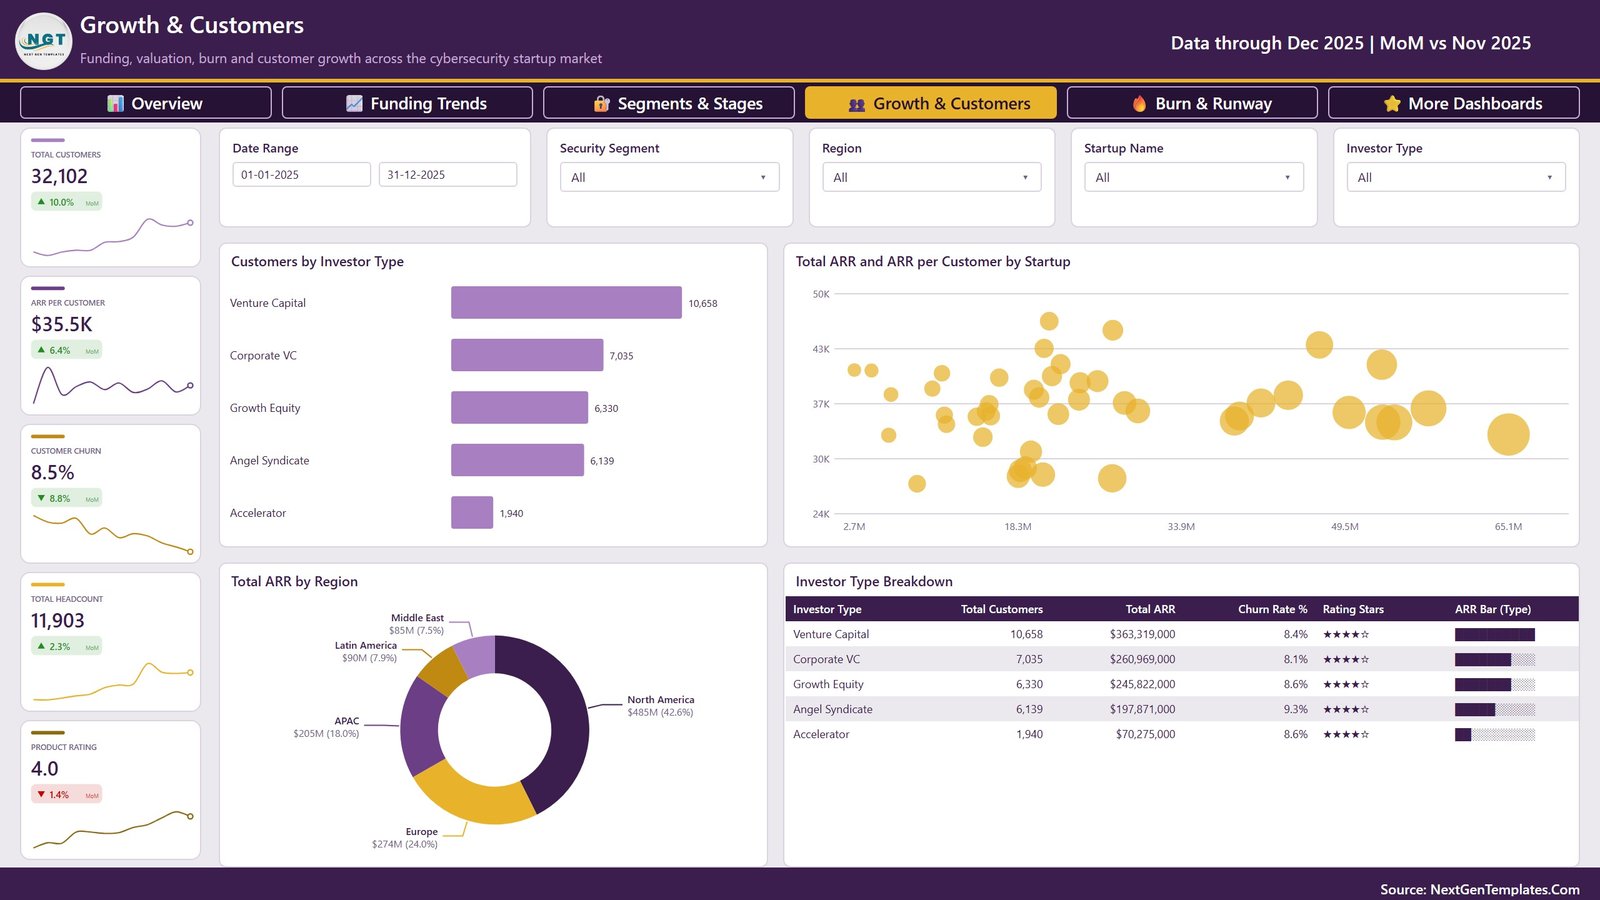Click the Total Headcount value 11,903
Viewport: 1600px width, 900px height.
[57, 620]
